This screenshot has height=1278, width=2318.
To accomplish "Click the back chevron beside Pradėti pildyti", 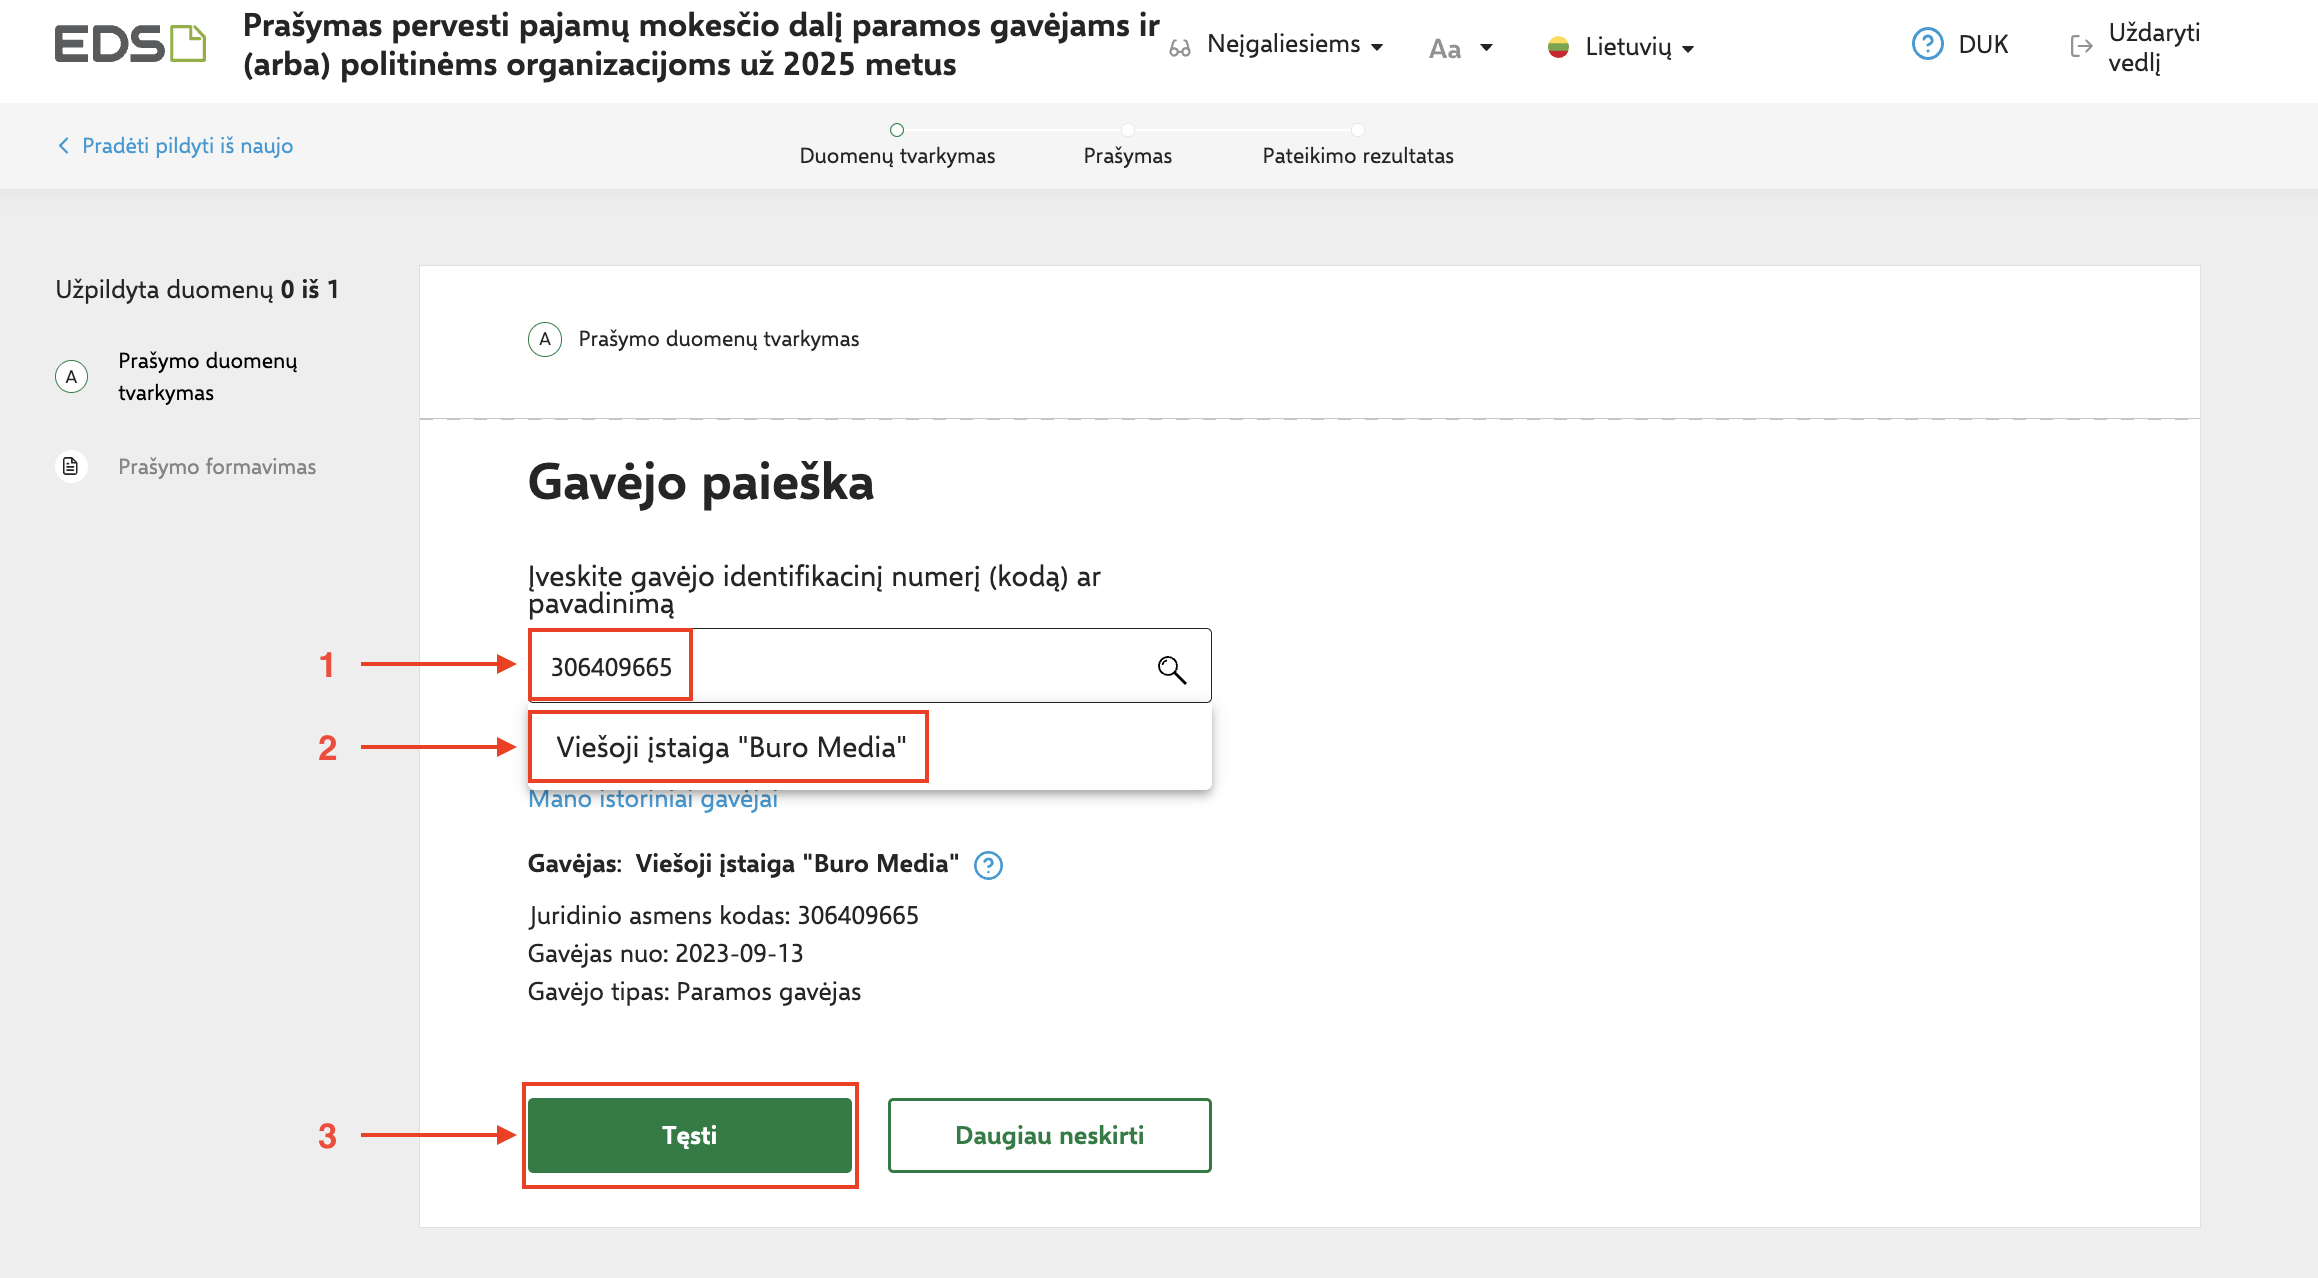I will (64, 146).
